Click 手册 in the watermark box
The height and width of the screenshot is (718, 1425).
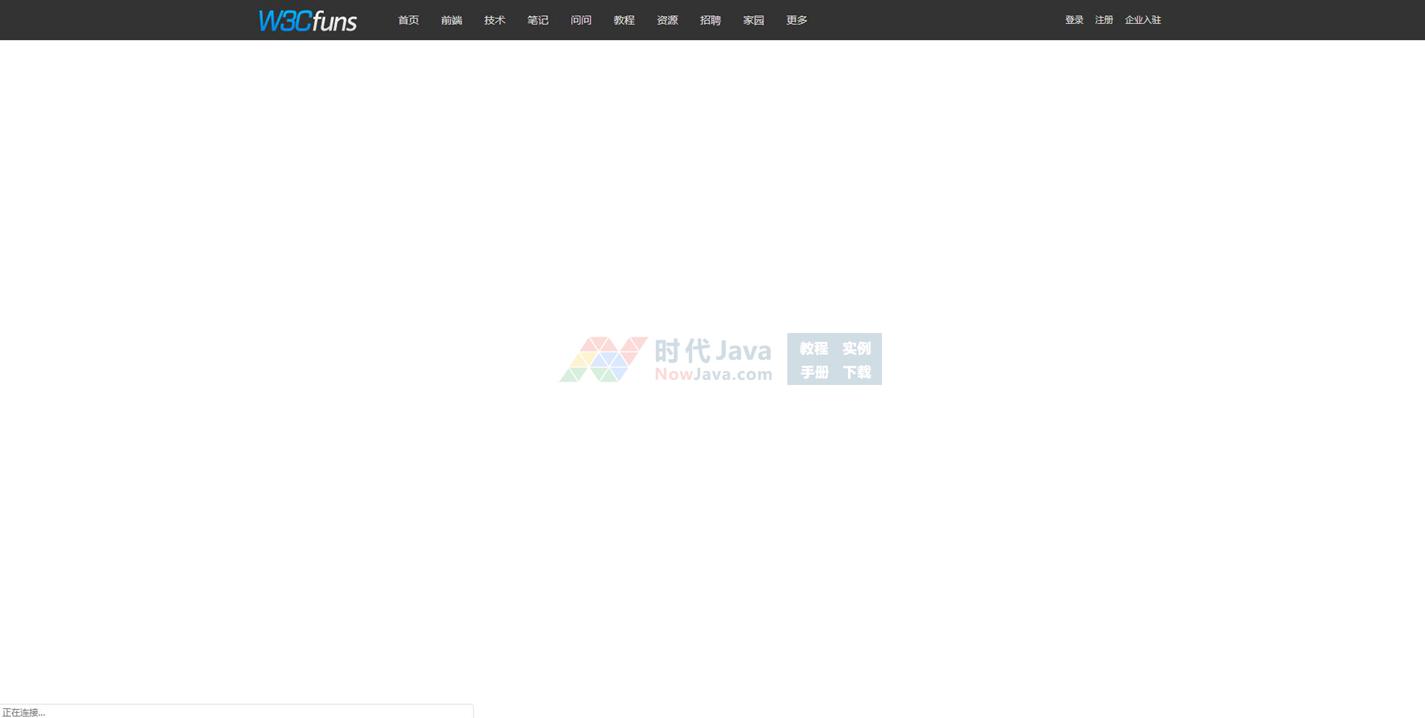pos(814,372)
